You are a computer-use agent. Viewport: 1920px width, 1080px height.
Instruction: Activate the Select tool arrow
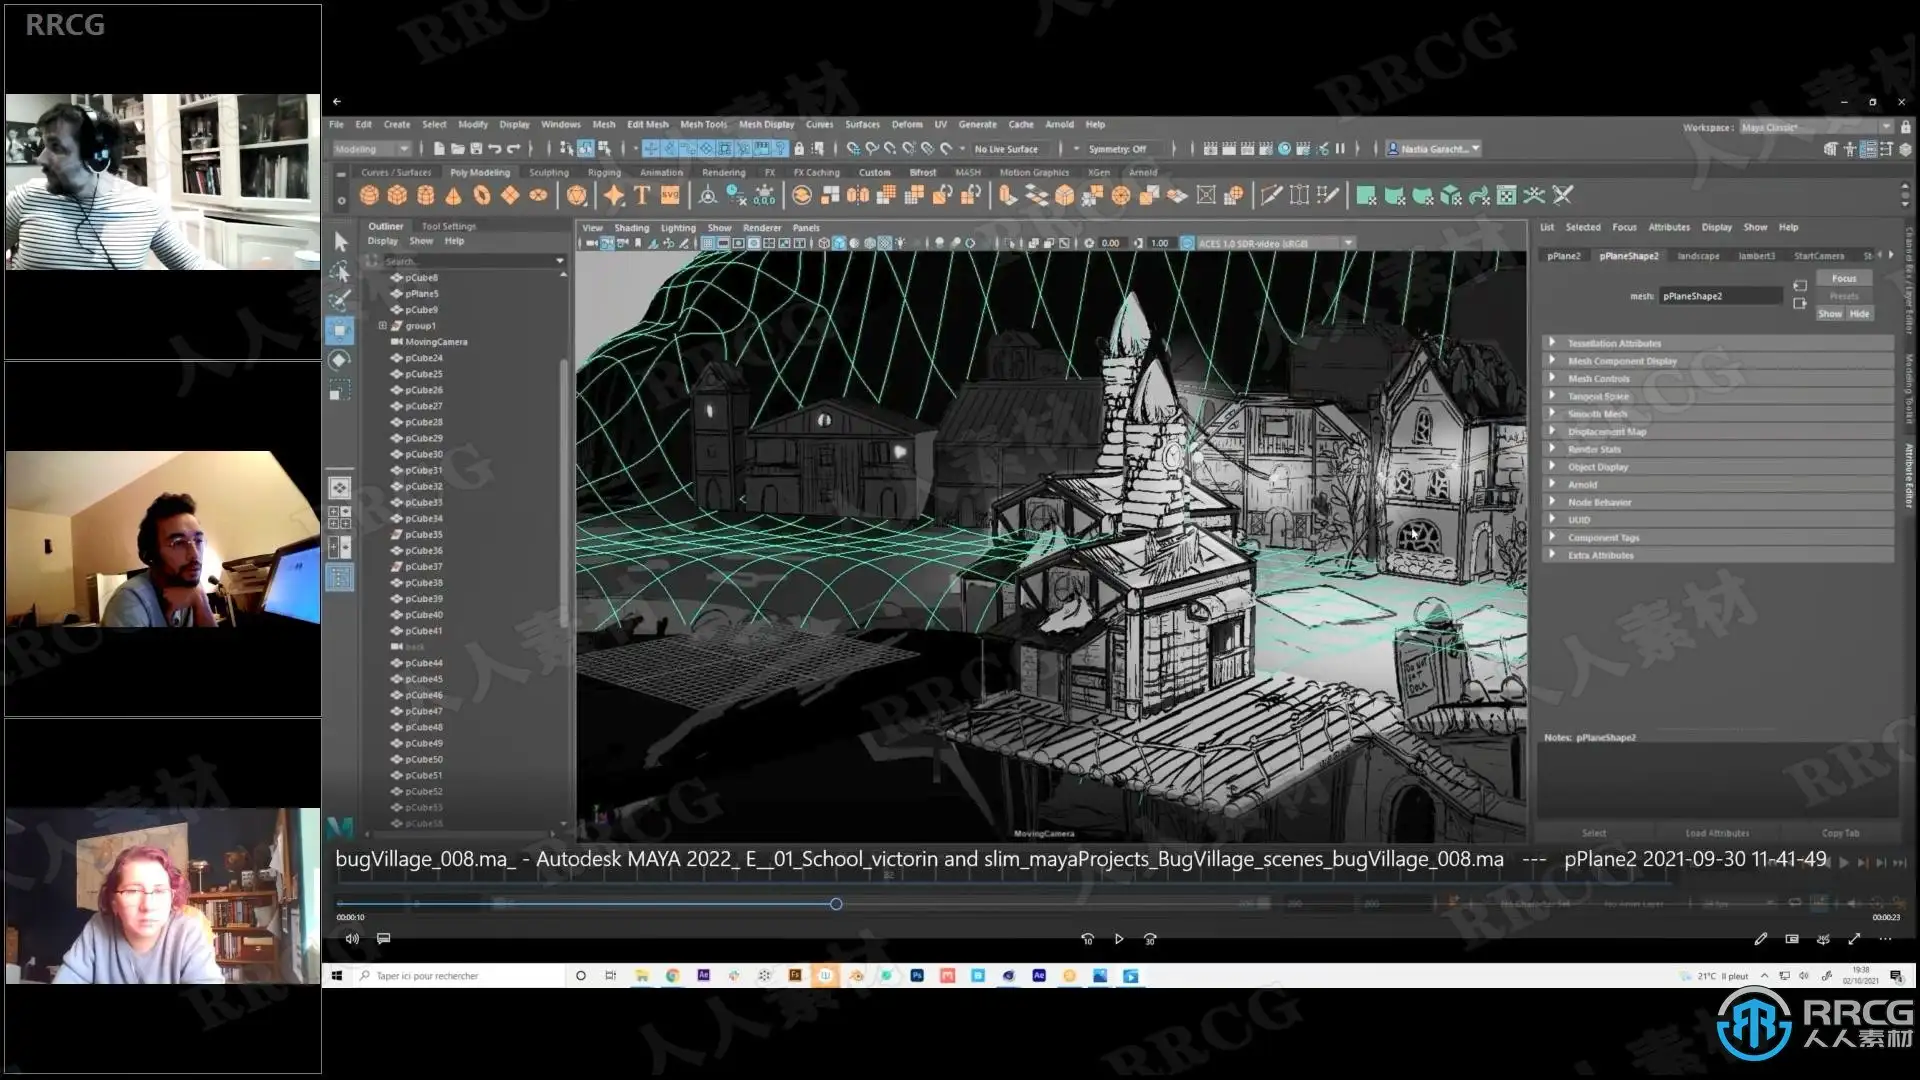[x=340, y=242]
